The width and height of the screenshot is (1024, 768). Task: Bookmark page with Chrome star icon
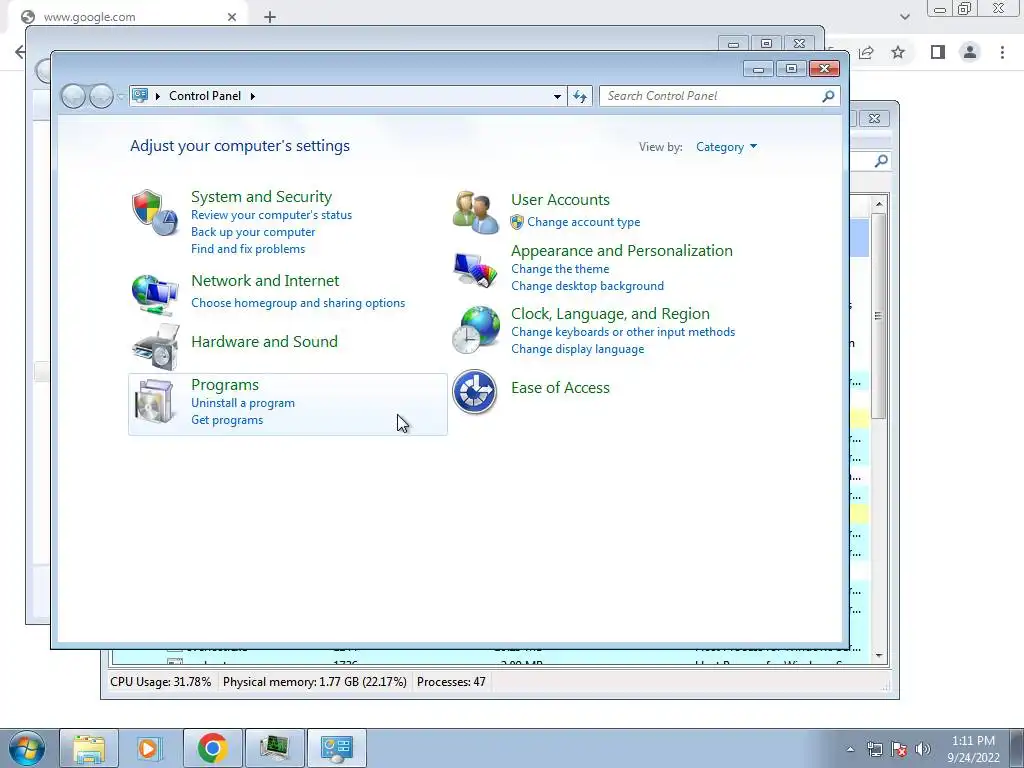(x=898, y=52)
